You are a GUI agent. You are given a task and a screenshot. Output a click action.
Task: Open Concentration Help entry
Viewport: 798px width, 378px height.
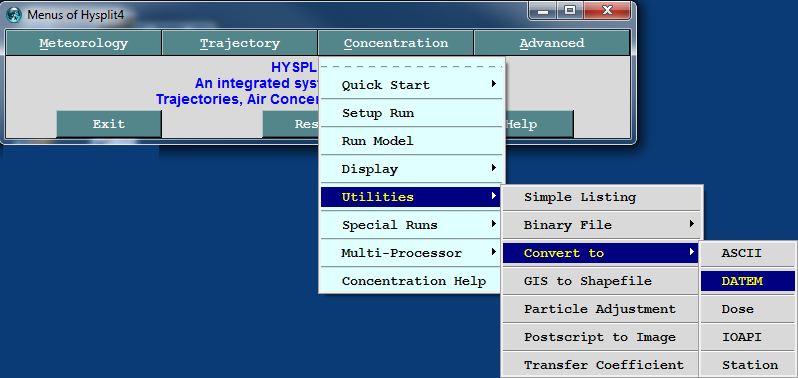coord(412,281)
